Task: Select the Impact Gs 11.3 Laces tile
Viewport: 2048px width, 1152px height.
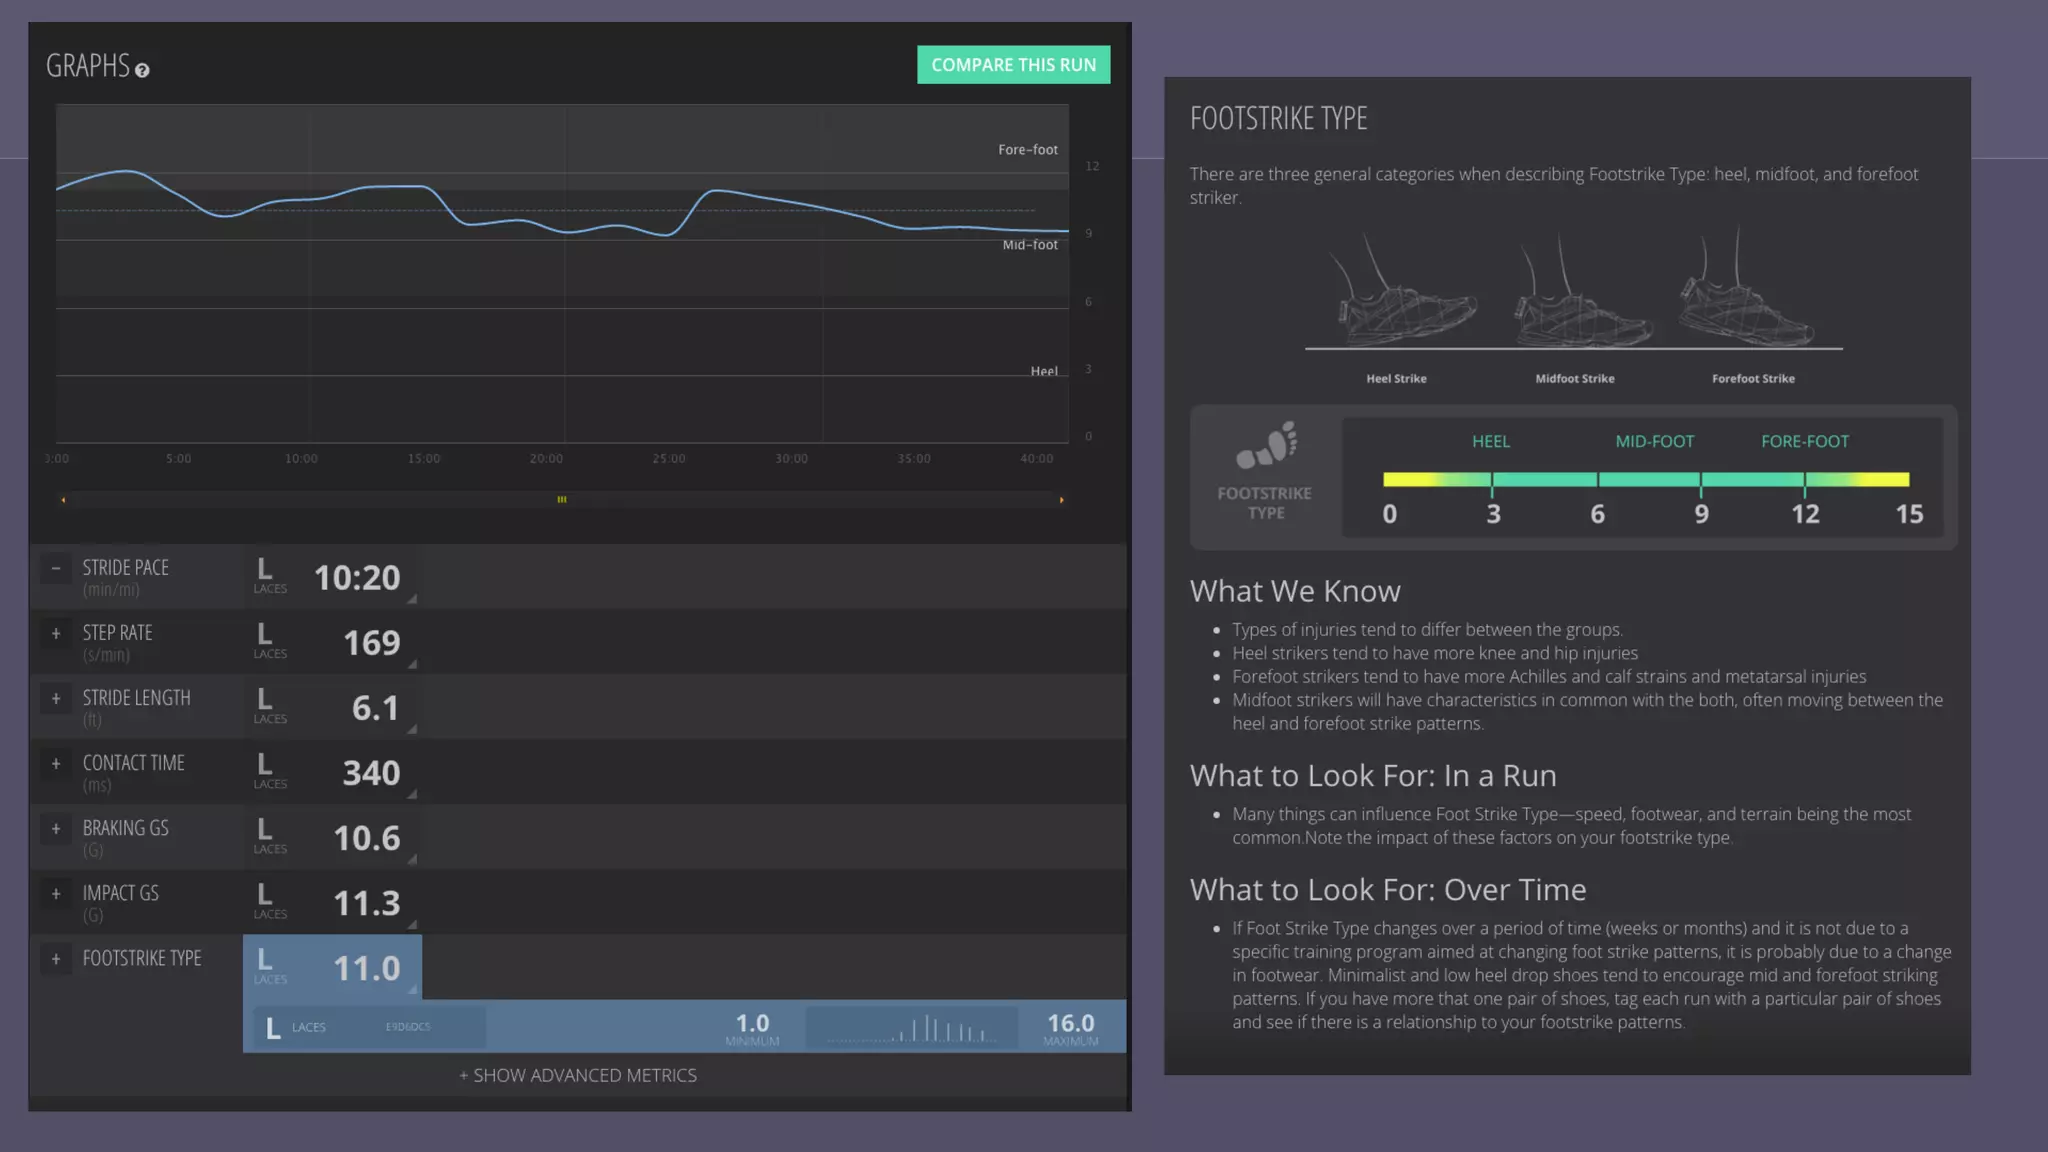Action: point(332,902)
